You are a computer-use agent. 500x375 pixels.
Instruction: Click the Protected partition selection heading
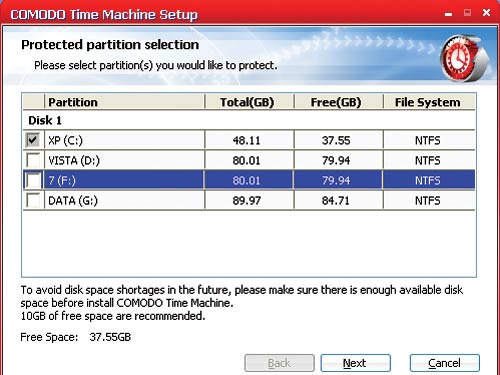click(x=110, y=45)
